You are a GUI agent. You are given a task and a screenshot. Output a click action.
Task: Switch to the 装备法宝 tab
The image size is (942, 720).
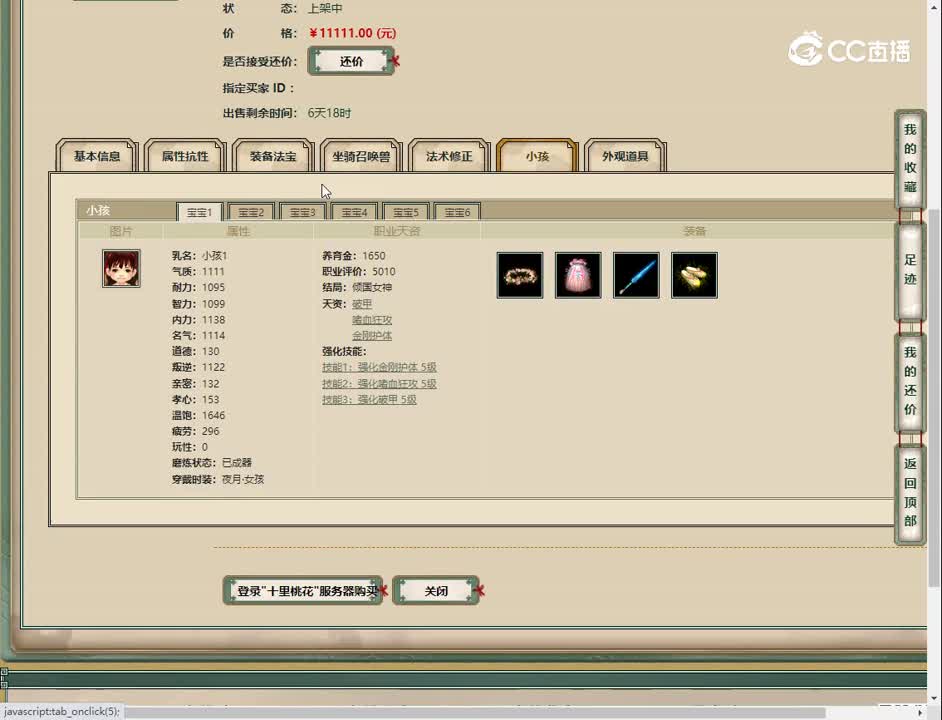point(273,156)
